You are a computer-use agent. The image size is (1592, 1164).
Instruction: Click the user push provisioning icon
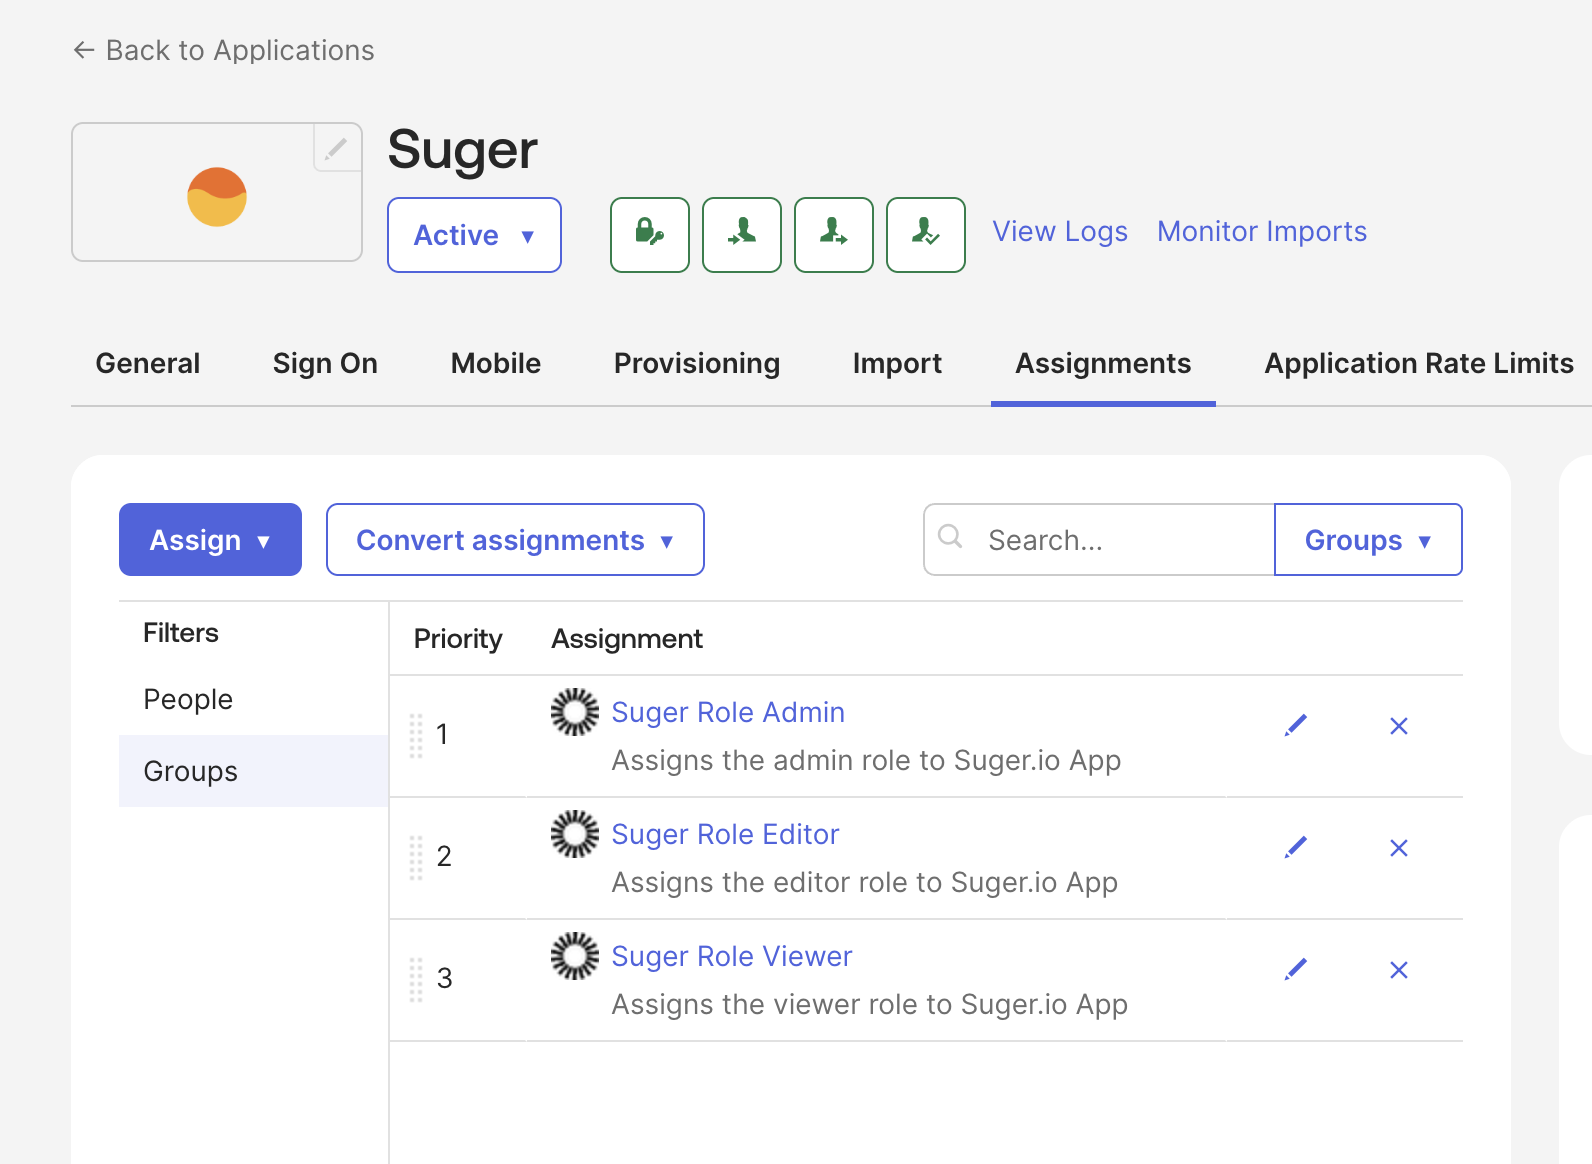click(x=833, y=235)
